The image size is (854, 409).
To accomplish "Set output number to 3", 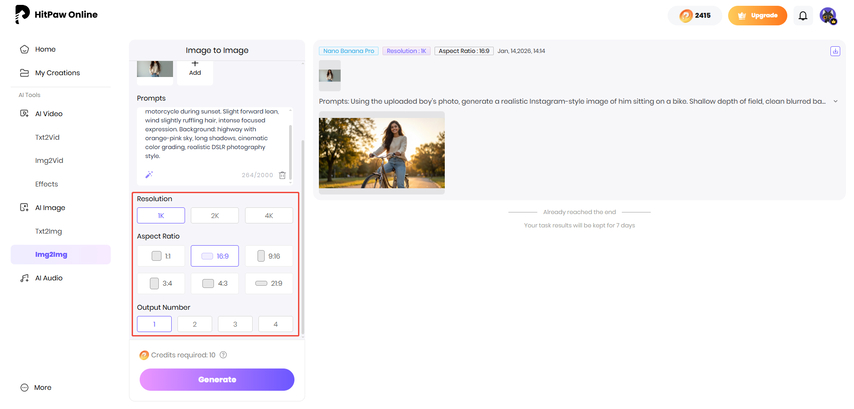I will point(235,324).
